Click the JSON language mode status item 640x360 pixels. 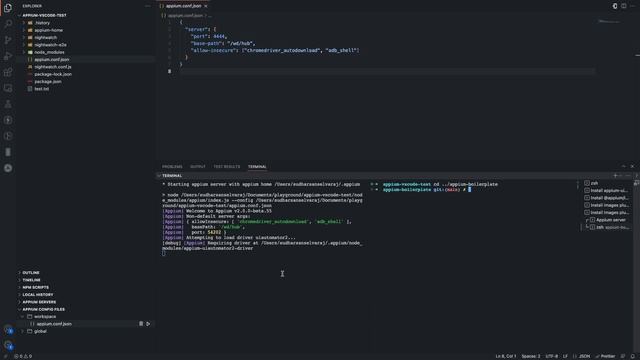click(x=582, y=356)
